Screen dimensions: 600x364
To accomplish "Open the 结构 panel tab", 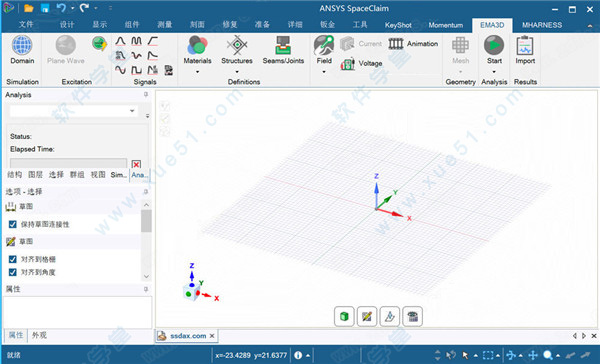I will [15, 175].
